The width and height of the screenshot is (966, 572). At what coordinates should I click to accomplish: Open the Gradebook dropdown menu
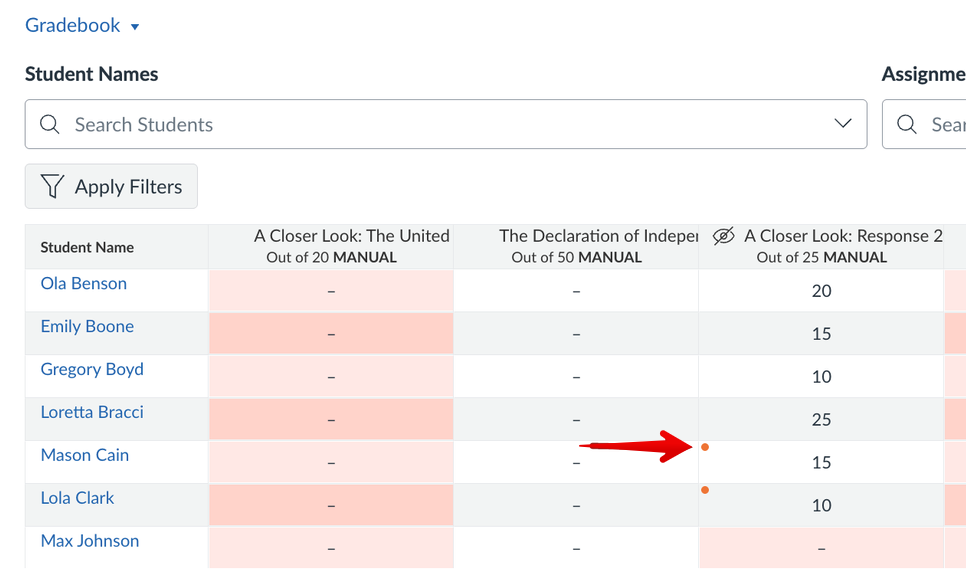82,25
